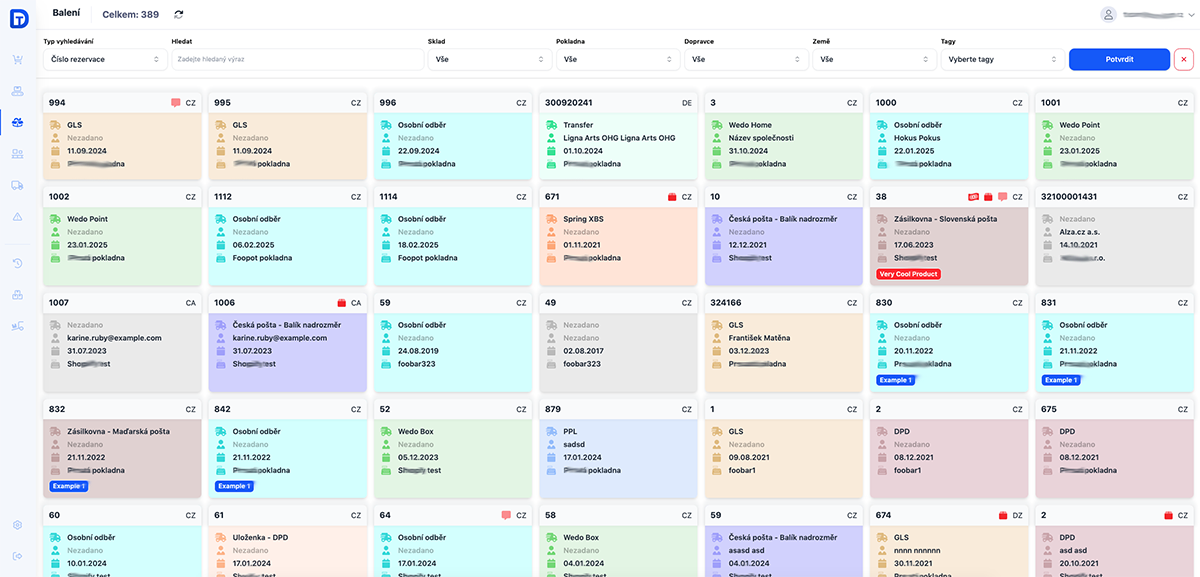Click the date 02.08.2017 on order 49
Image resolution: width=1200 pixels, height=577 pixels.
click(x=583, y=351)
